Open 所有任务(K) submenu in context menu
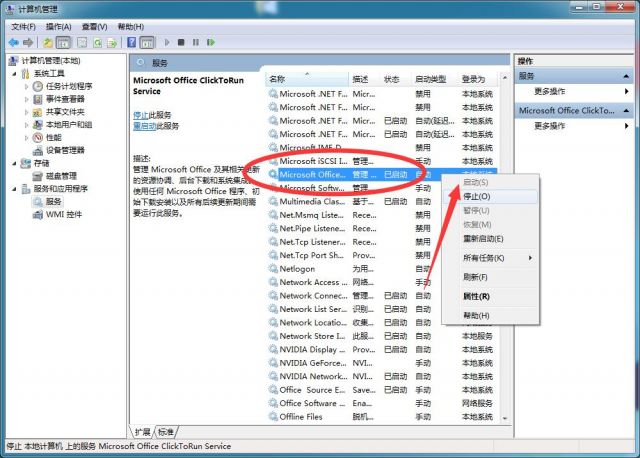This screenshot has width=640, height=458. [490, 258]
